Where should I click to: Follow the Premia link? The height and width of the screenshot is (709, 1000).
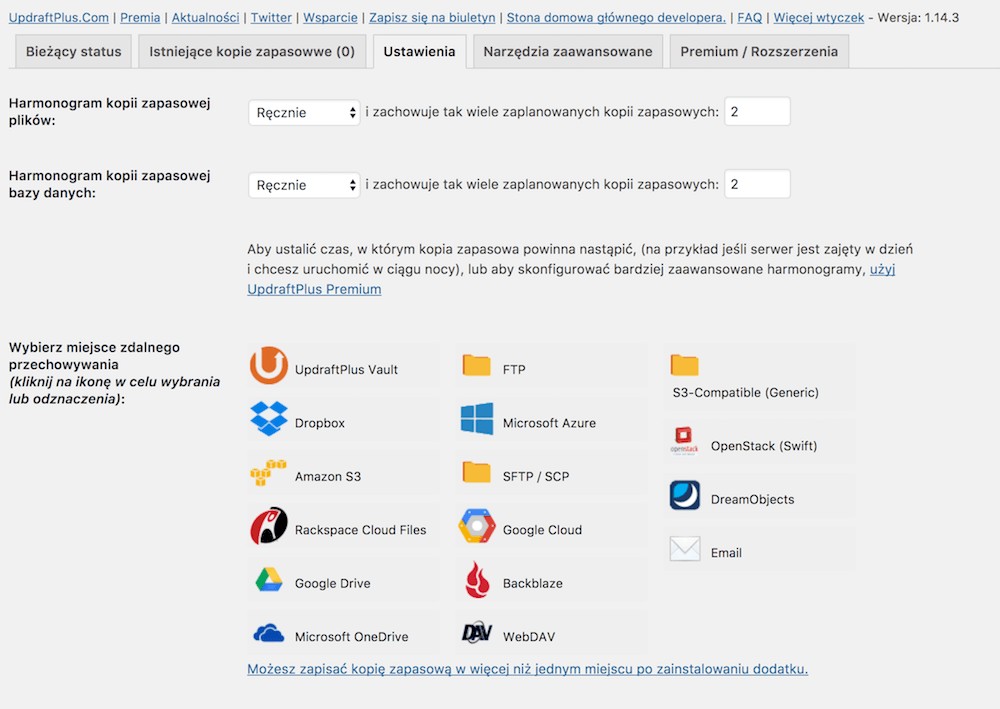pyautogui.click(x=140, y=18)
